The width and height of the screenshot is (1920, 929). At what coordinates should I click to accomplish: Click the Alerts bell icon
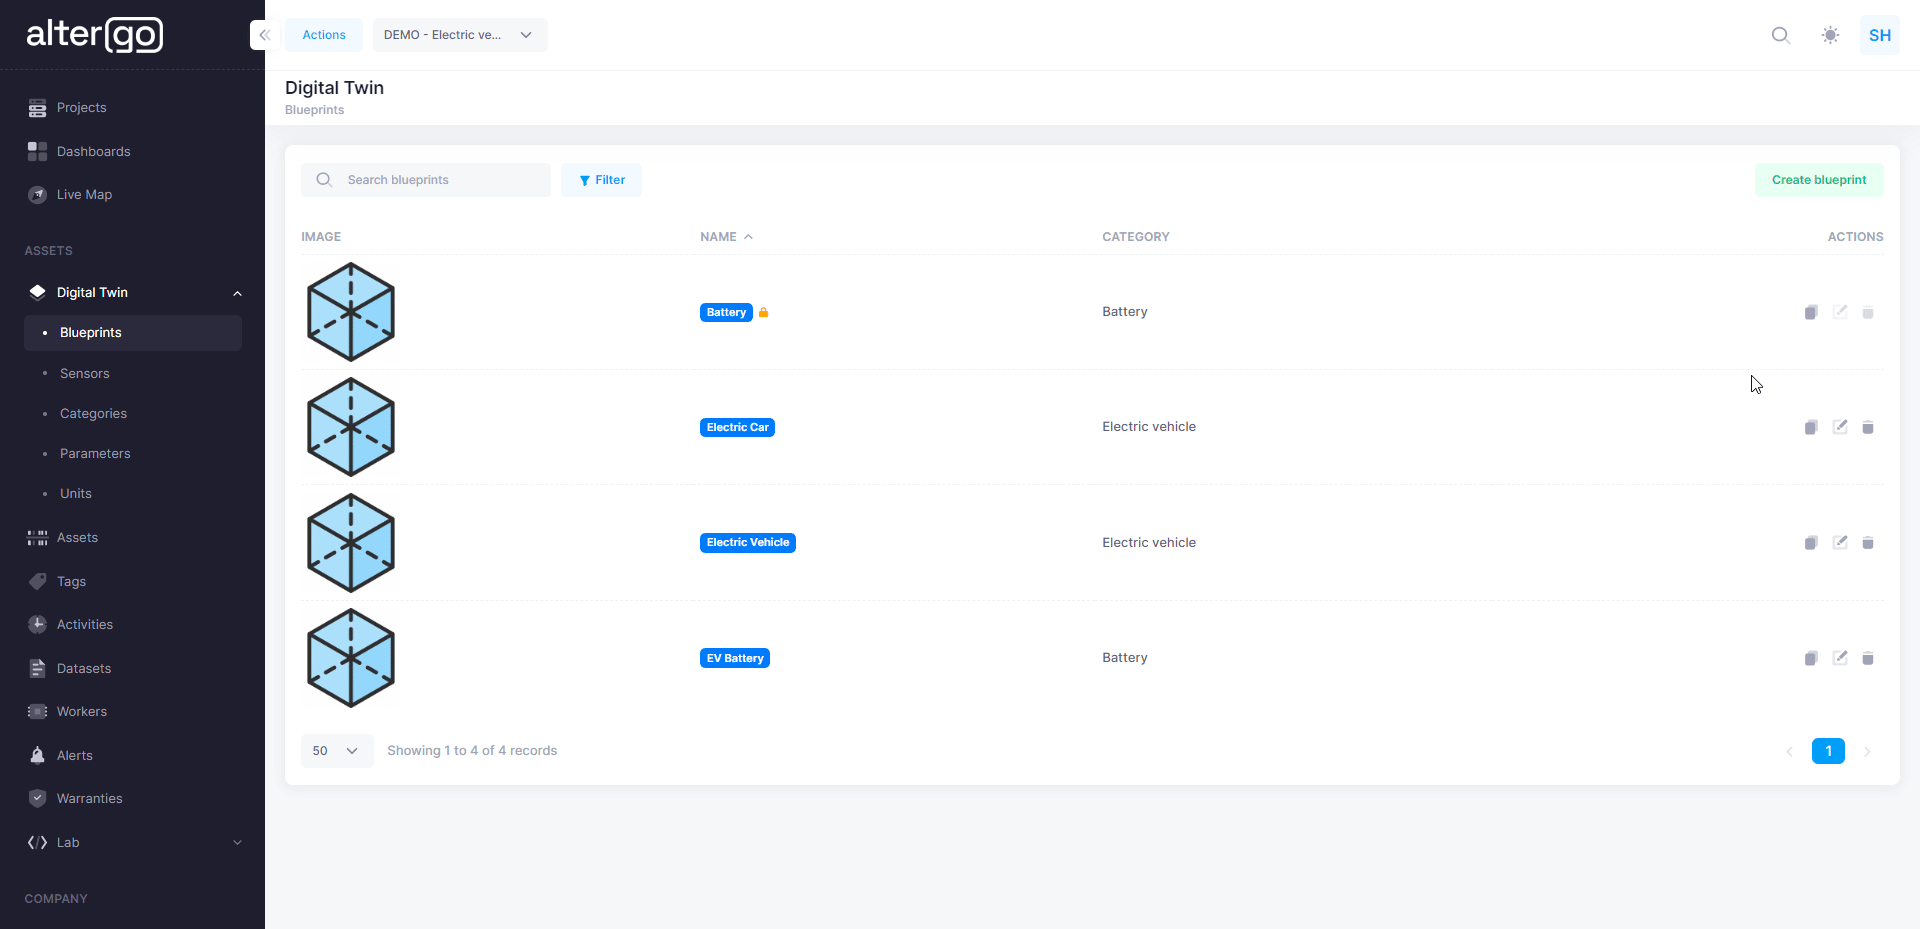click(37, 756)
